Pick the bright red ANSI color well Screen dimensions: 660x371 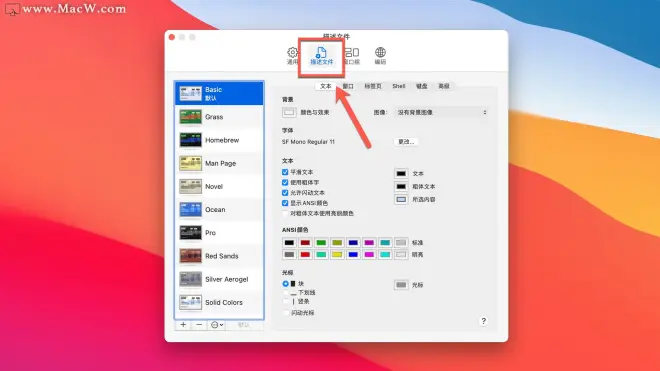pos(305,255)
